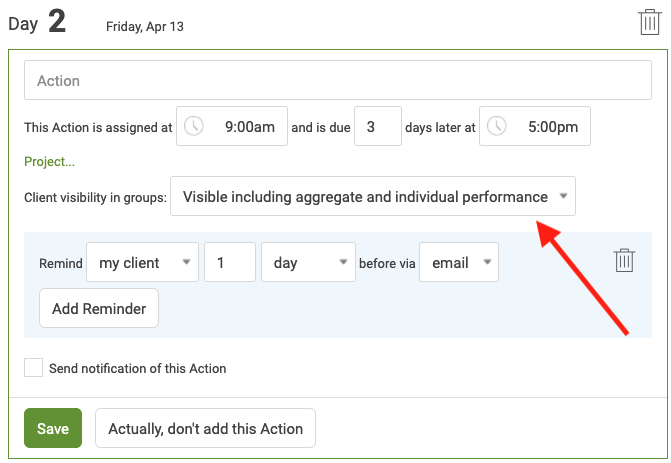Image resolution: width=671 pixels, height=463 pixels.
Task: Save the new Action
Action: (x=53, y=428)
